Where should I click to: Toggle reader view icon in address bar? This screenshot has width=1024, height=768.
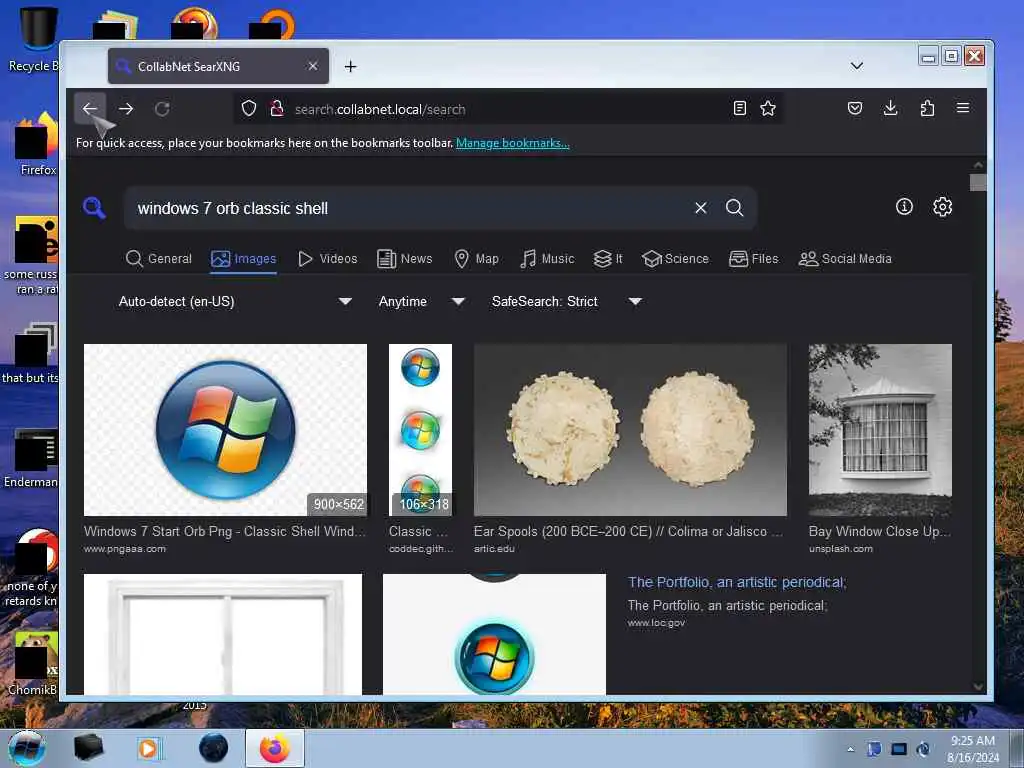[739, 108]
